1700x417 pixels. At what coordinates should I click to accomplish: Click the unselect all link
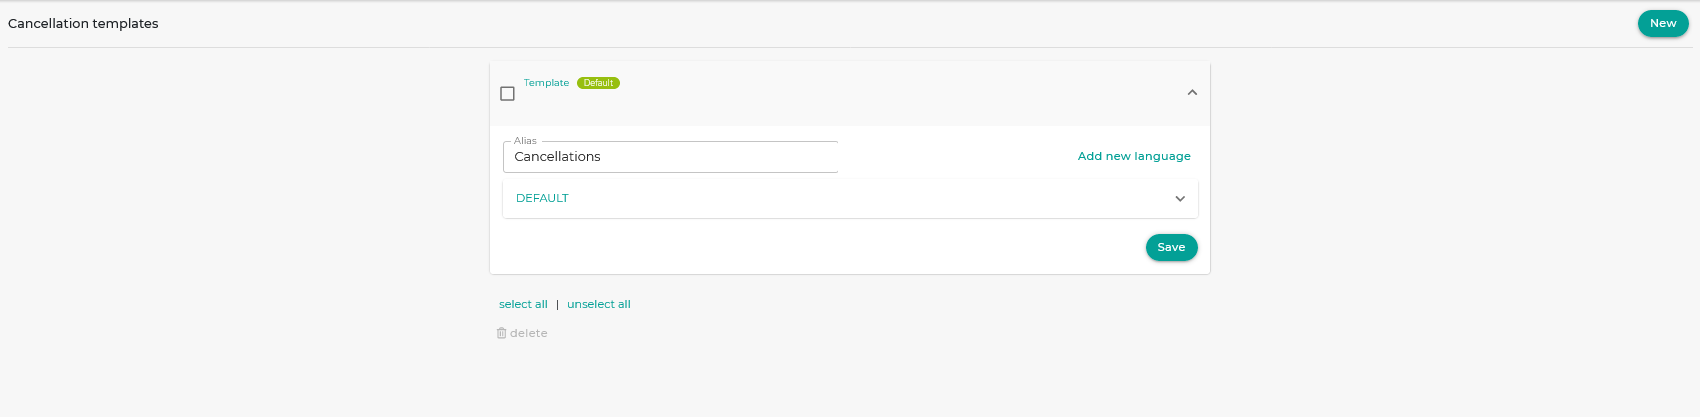[x=598, y=304]
